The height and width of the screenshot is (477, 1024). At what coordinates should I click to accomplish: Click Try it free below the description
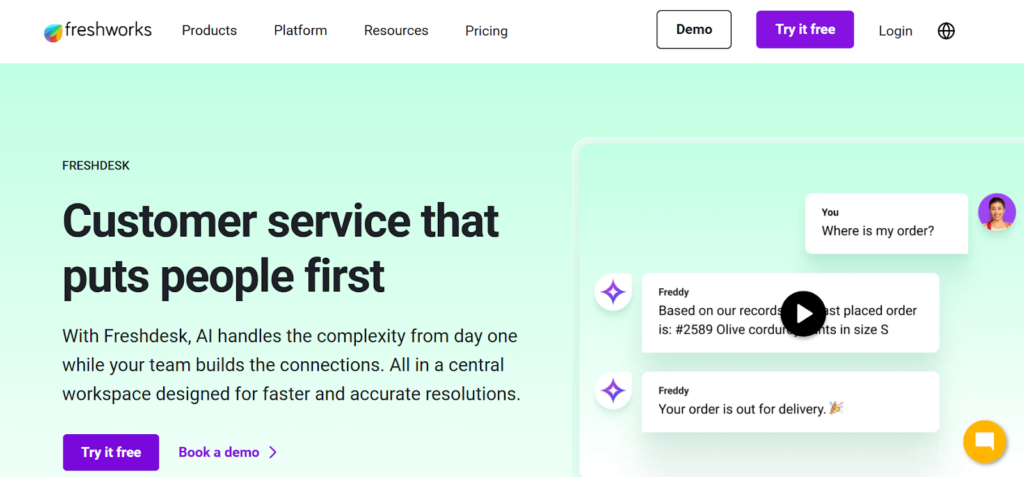[x=111, y=452]
